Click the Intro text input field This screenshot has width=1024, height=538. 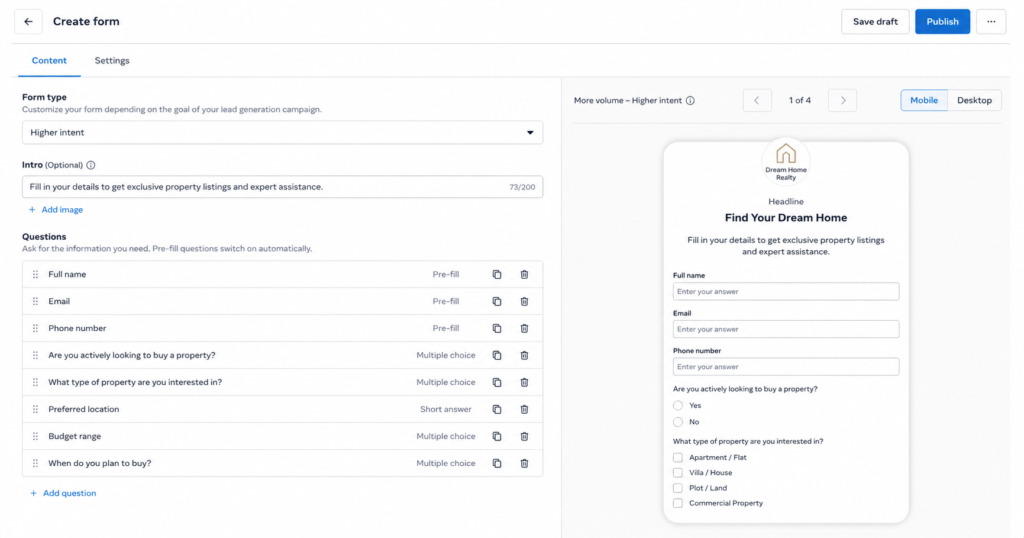point(282,187)
